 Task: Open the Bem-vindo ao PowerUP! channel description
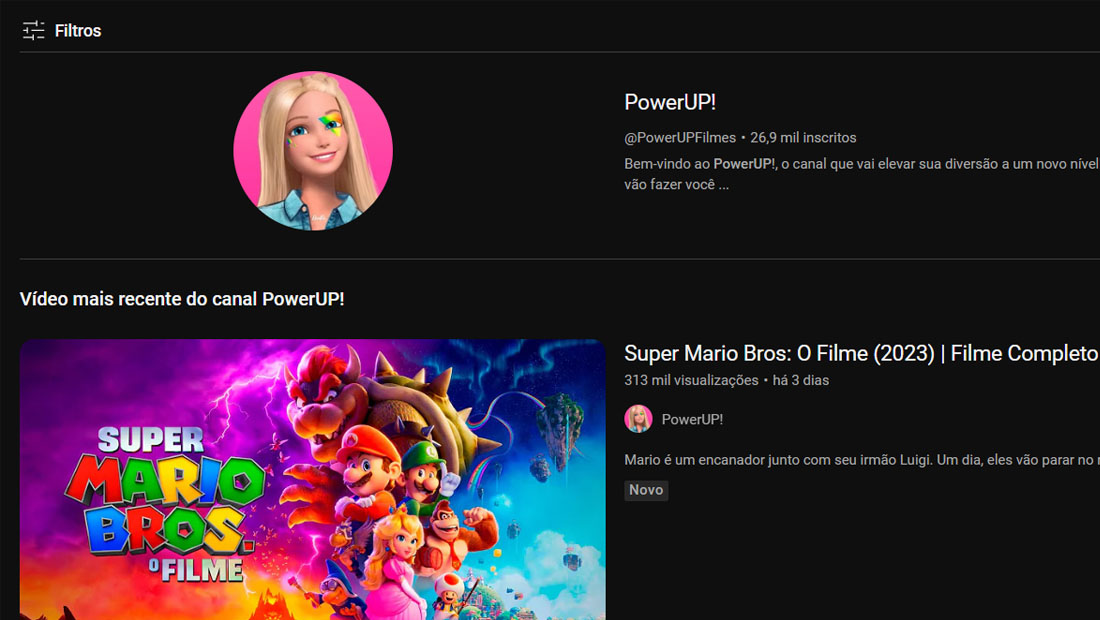[x=861, y=174]
